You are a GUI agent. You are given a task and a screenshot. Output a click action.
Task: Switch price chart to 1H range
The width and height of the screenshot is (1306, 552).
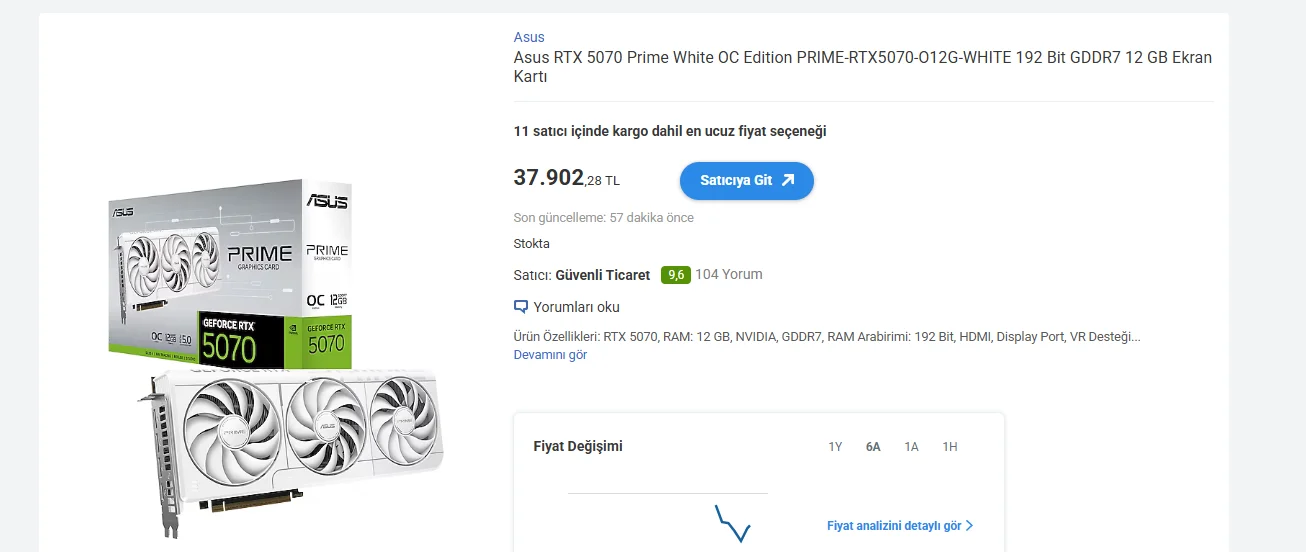[950, 447]
